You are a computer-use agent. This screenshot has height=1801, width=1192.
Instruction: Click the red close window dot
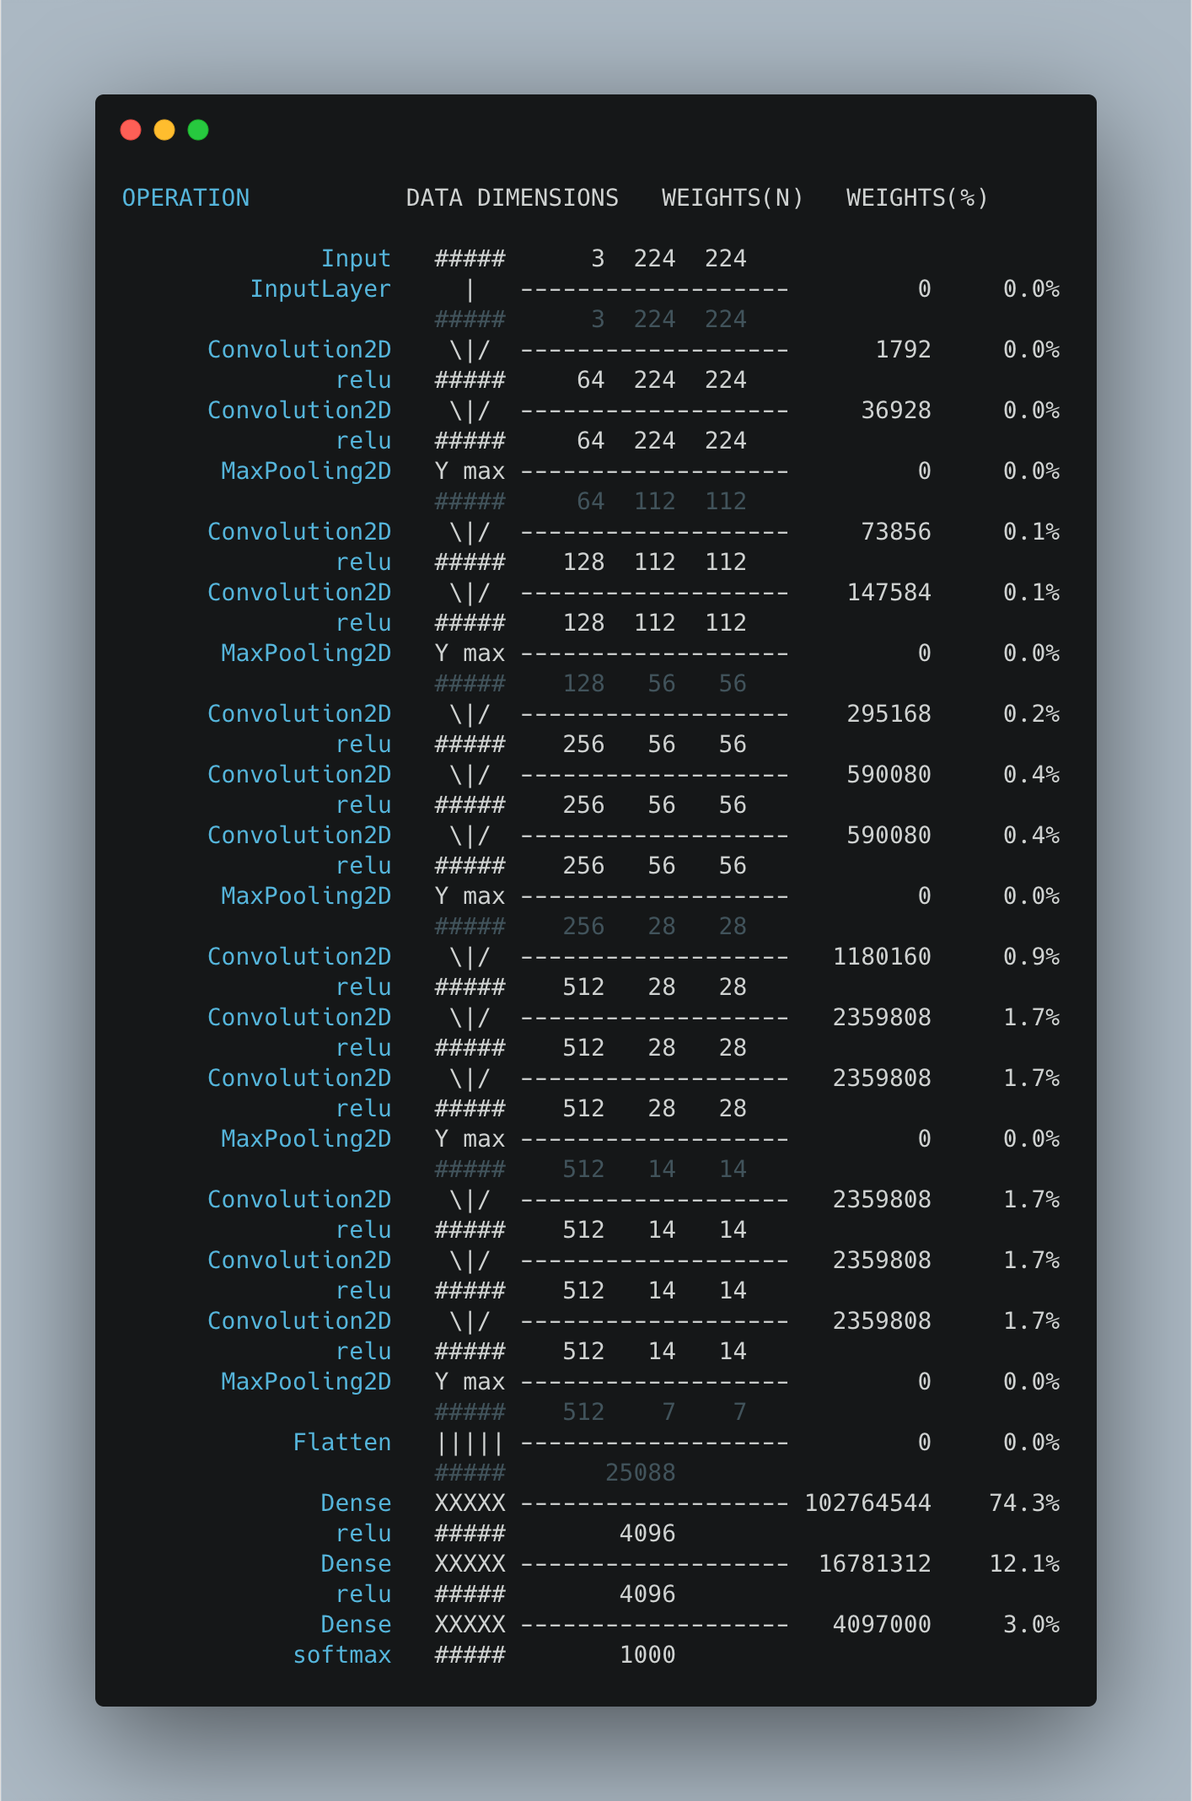130,130
